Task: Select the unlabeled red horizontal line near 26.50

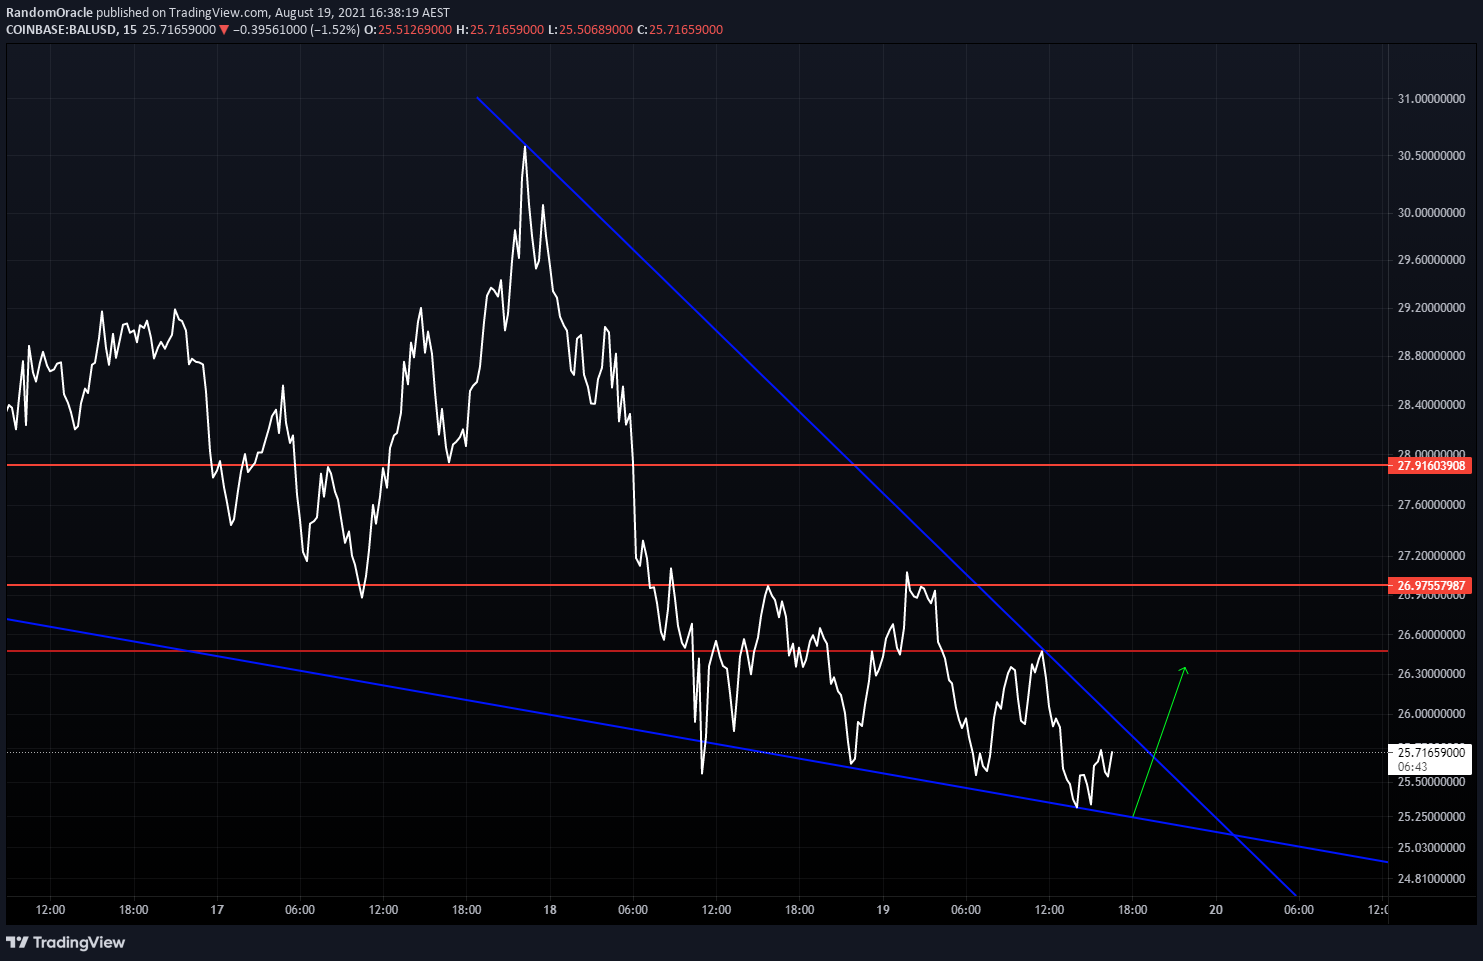Action: point(697,651)
